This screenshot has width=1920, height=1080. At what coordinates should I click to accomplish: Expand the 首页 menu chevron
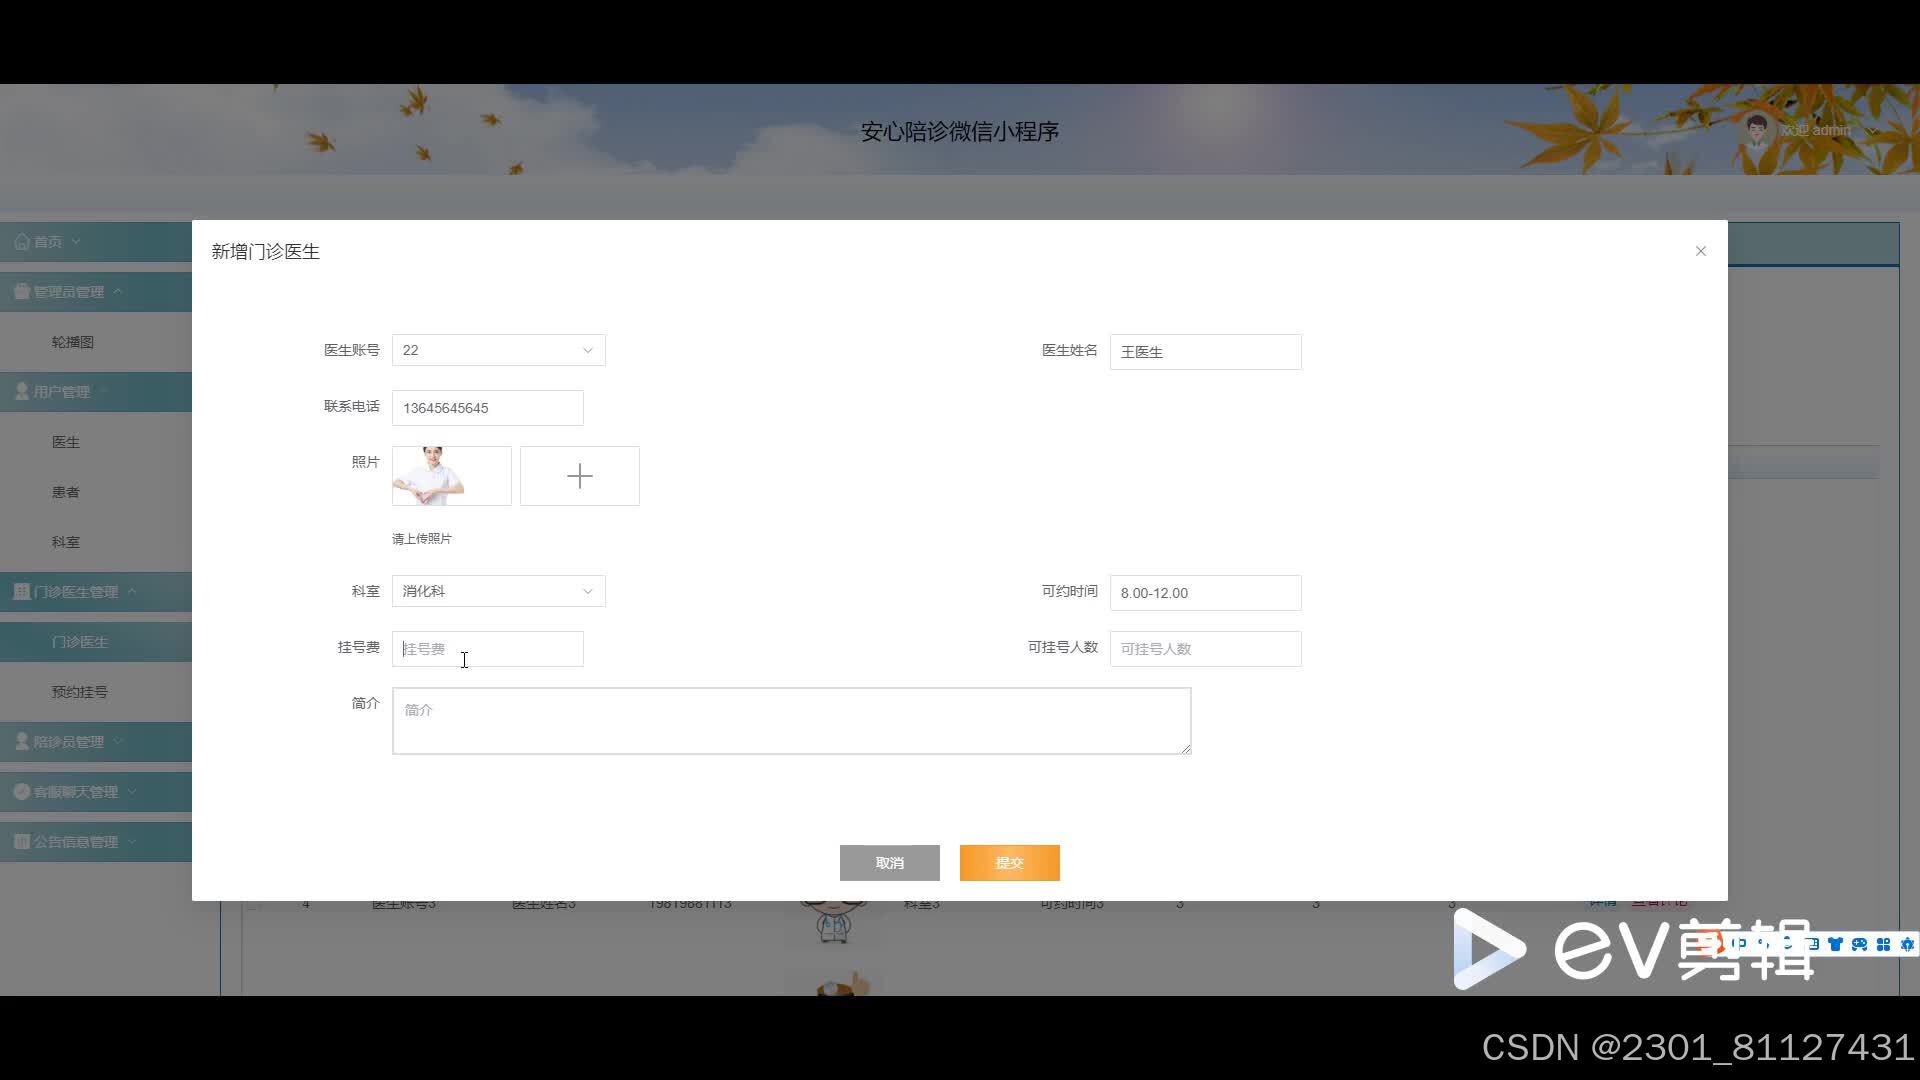76,242
